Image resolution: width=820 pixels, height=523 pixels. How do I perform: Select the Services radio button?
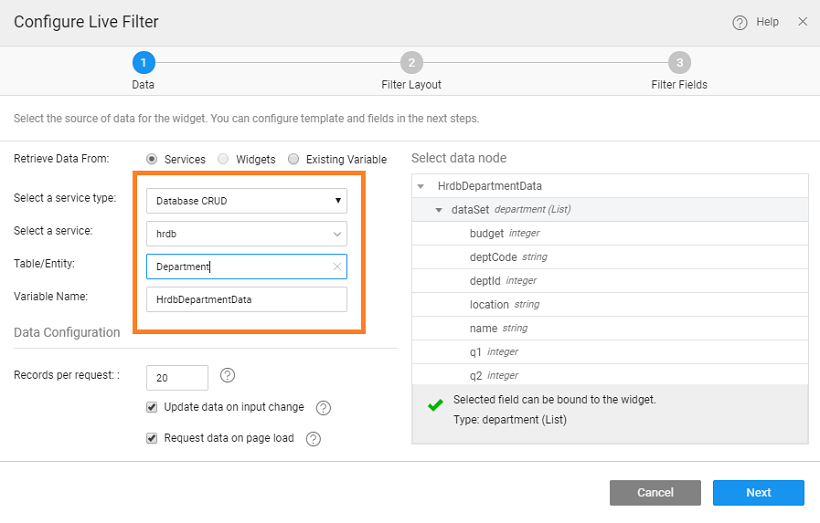(x=152, y=159)
